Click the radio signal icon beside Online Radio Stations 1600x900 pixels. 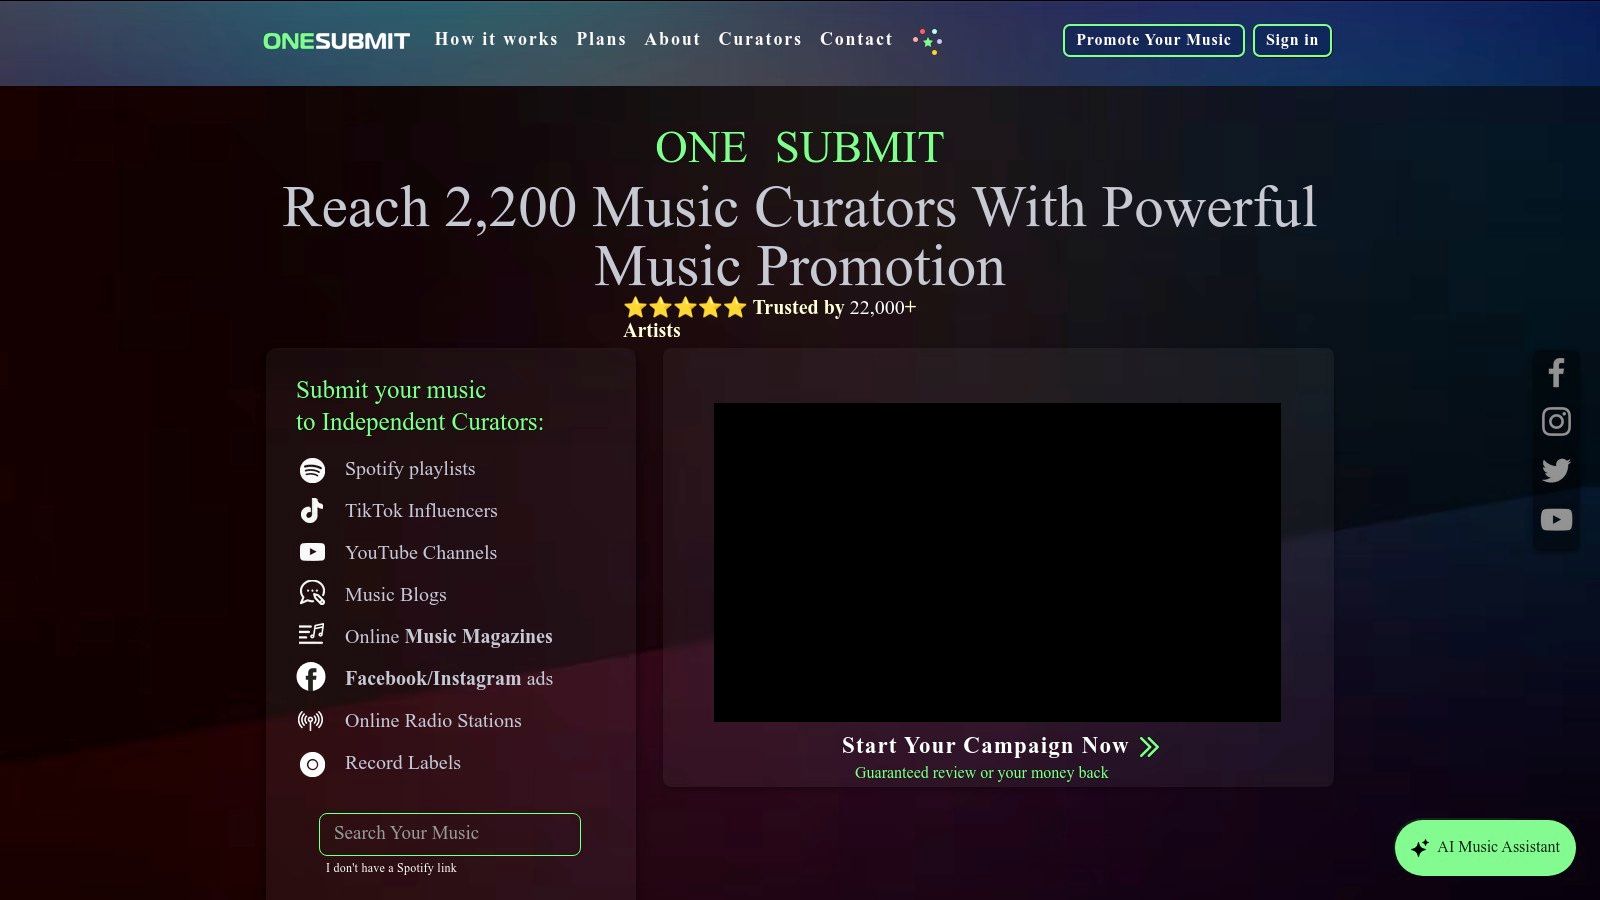pyautogui.click(x=311, y=720)
